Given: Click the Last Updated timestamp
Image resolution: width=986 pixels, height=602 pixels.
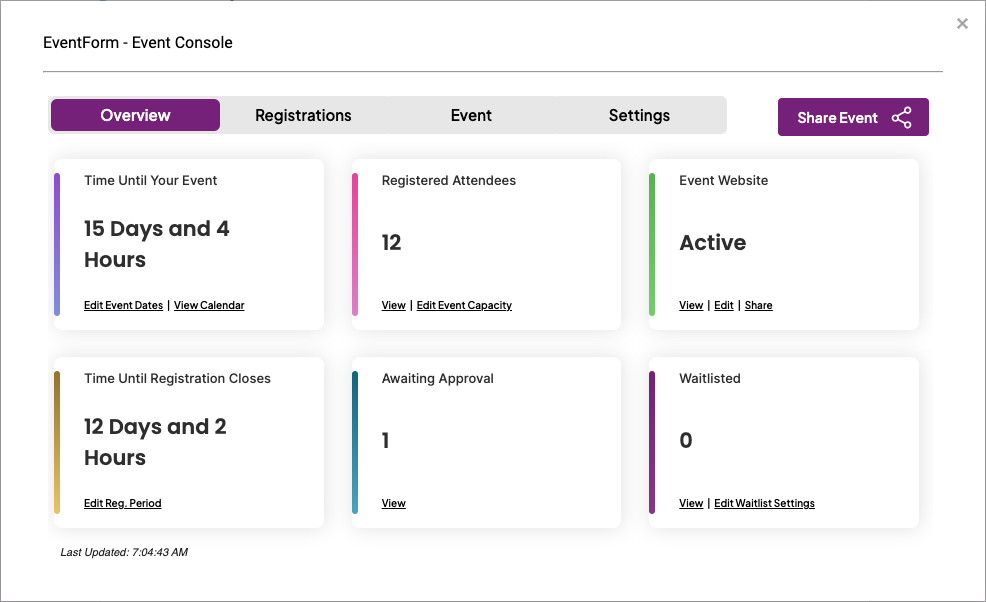Looking at the screenshot, I should tap(122, 552).
